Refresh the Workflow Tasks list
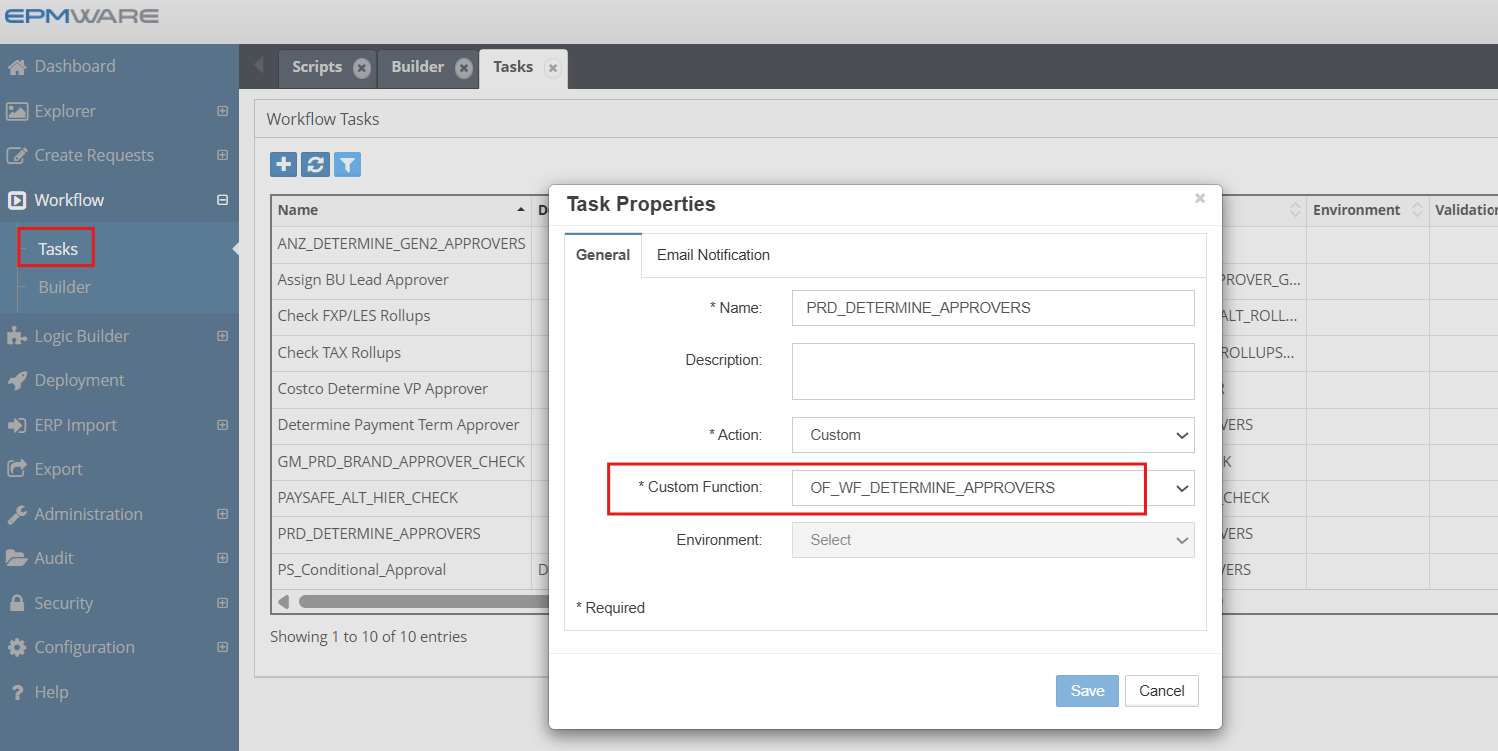Image resolution: width=1498 pixels, height=751 pixels. pos(315,163)
